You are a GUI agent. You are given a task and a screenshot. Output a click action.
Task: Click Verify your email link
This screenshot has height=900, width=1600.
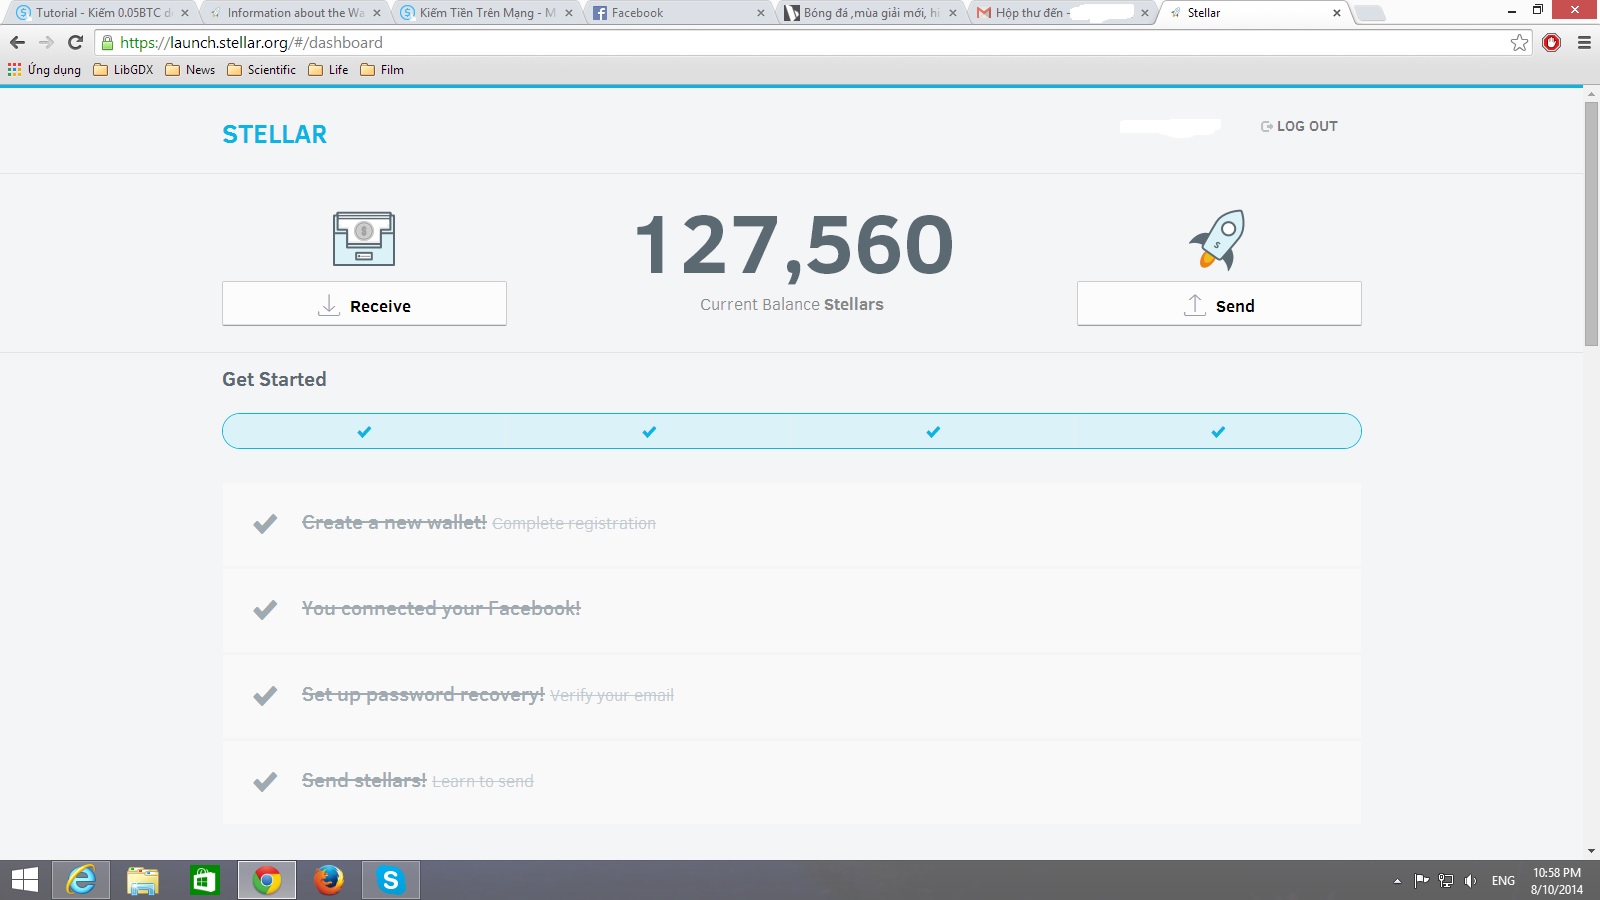pos(612,696)
